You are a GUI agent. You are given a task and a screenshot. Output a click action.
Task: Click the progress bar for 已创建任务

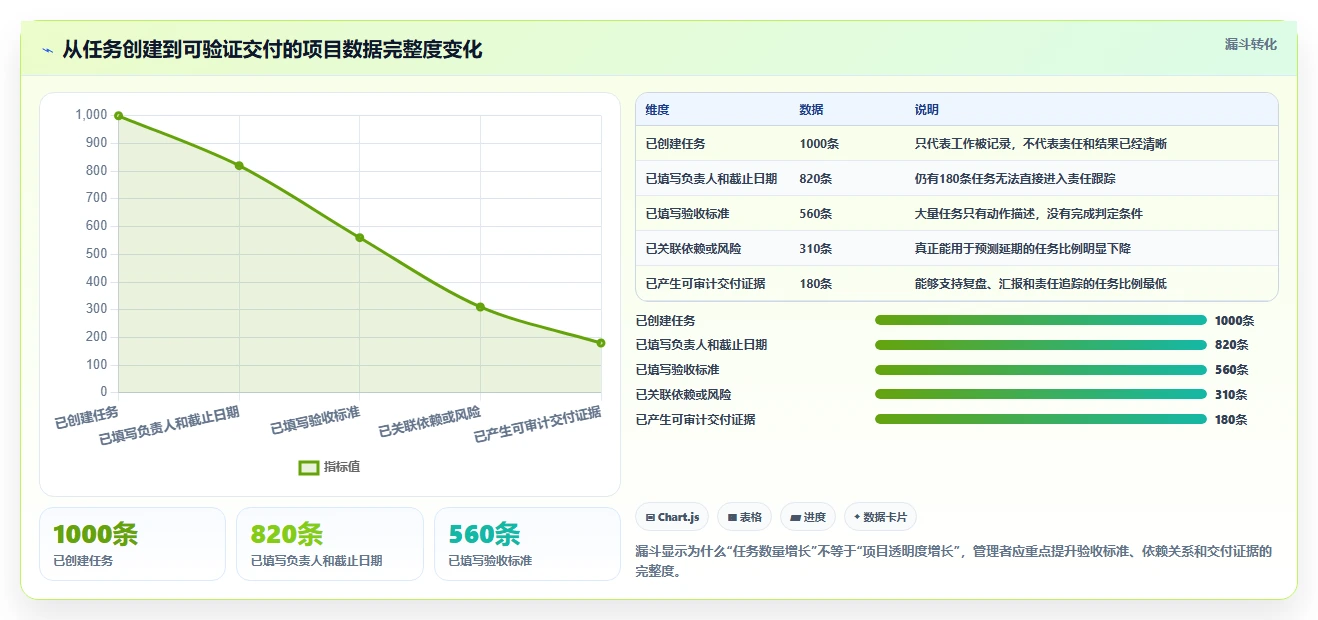tap(1041, 320)
